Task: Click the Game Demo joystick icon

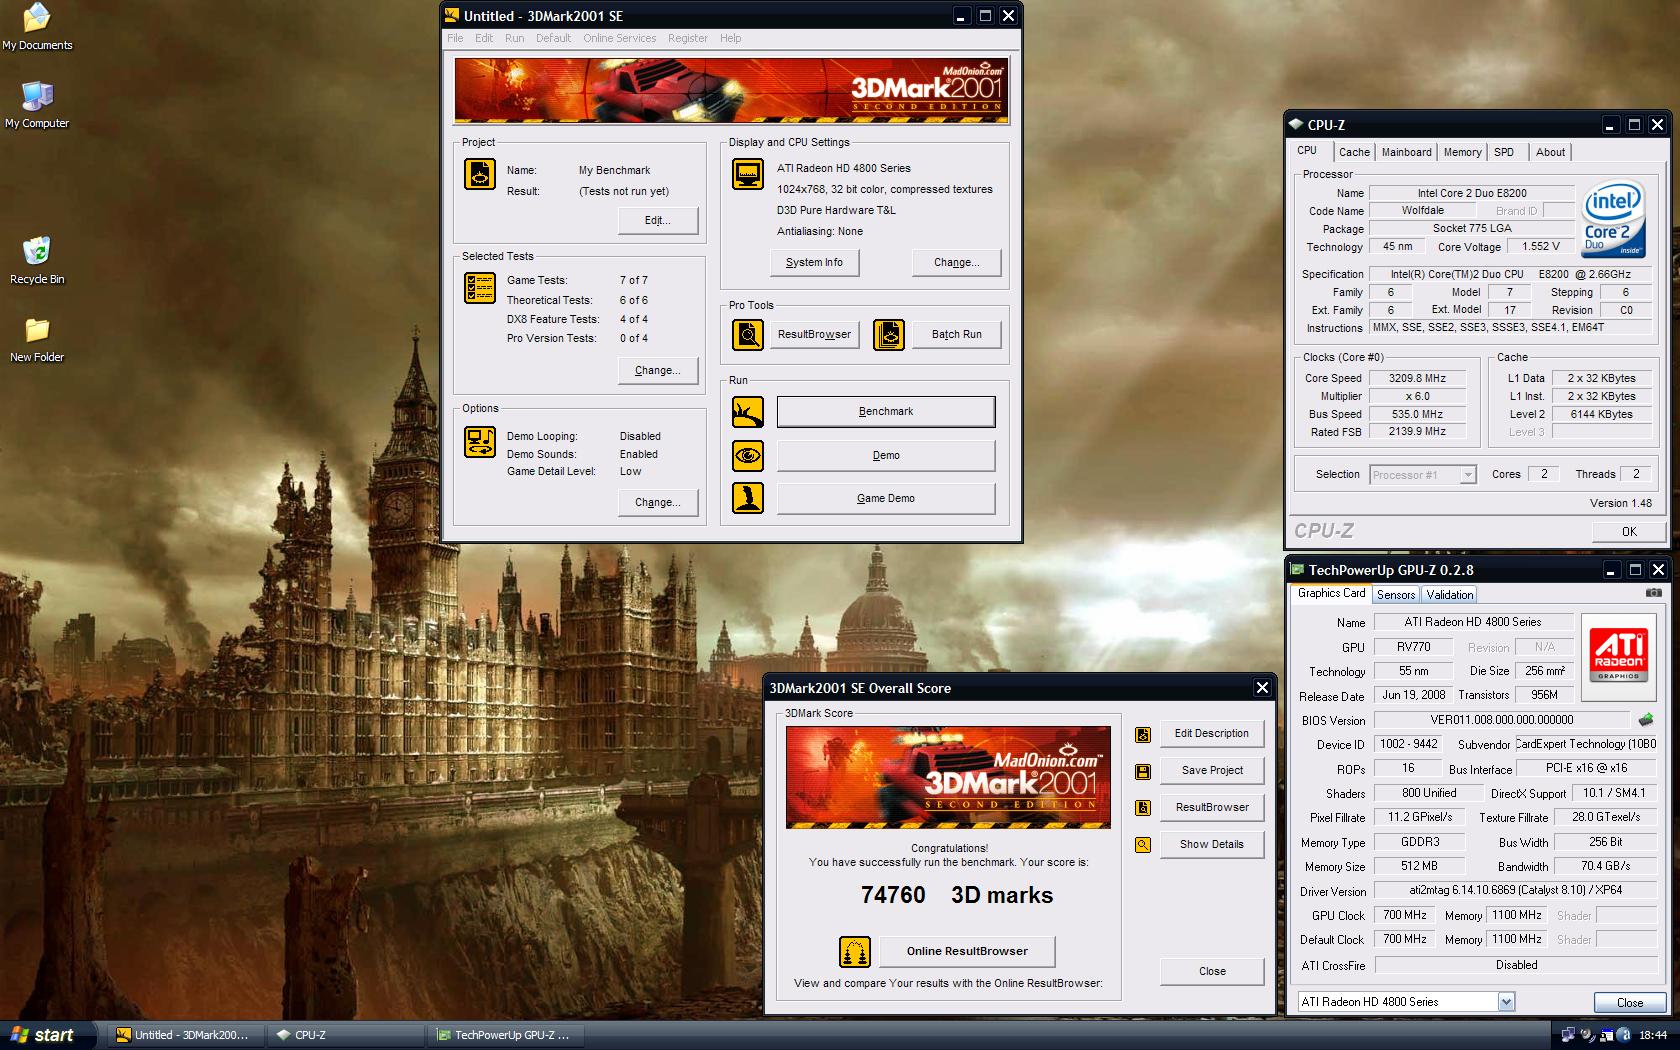Action: tap(748, 498)
